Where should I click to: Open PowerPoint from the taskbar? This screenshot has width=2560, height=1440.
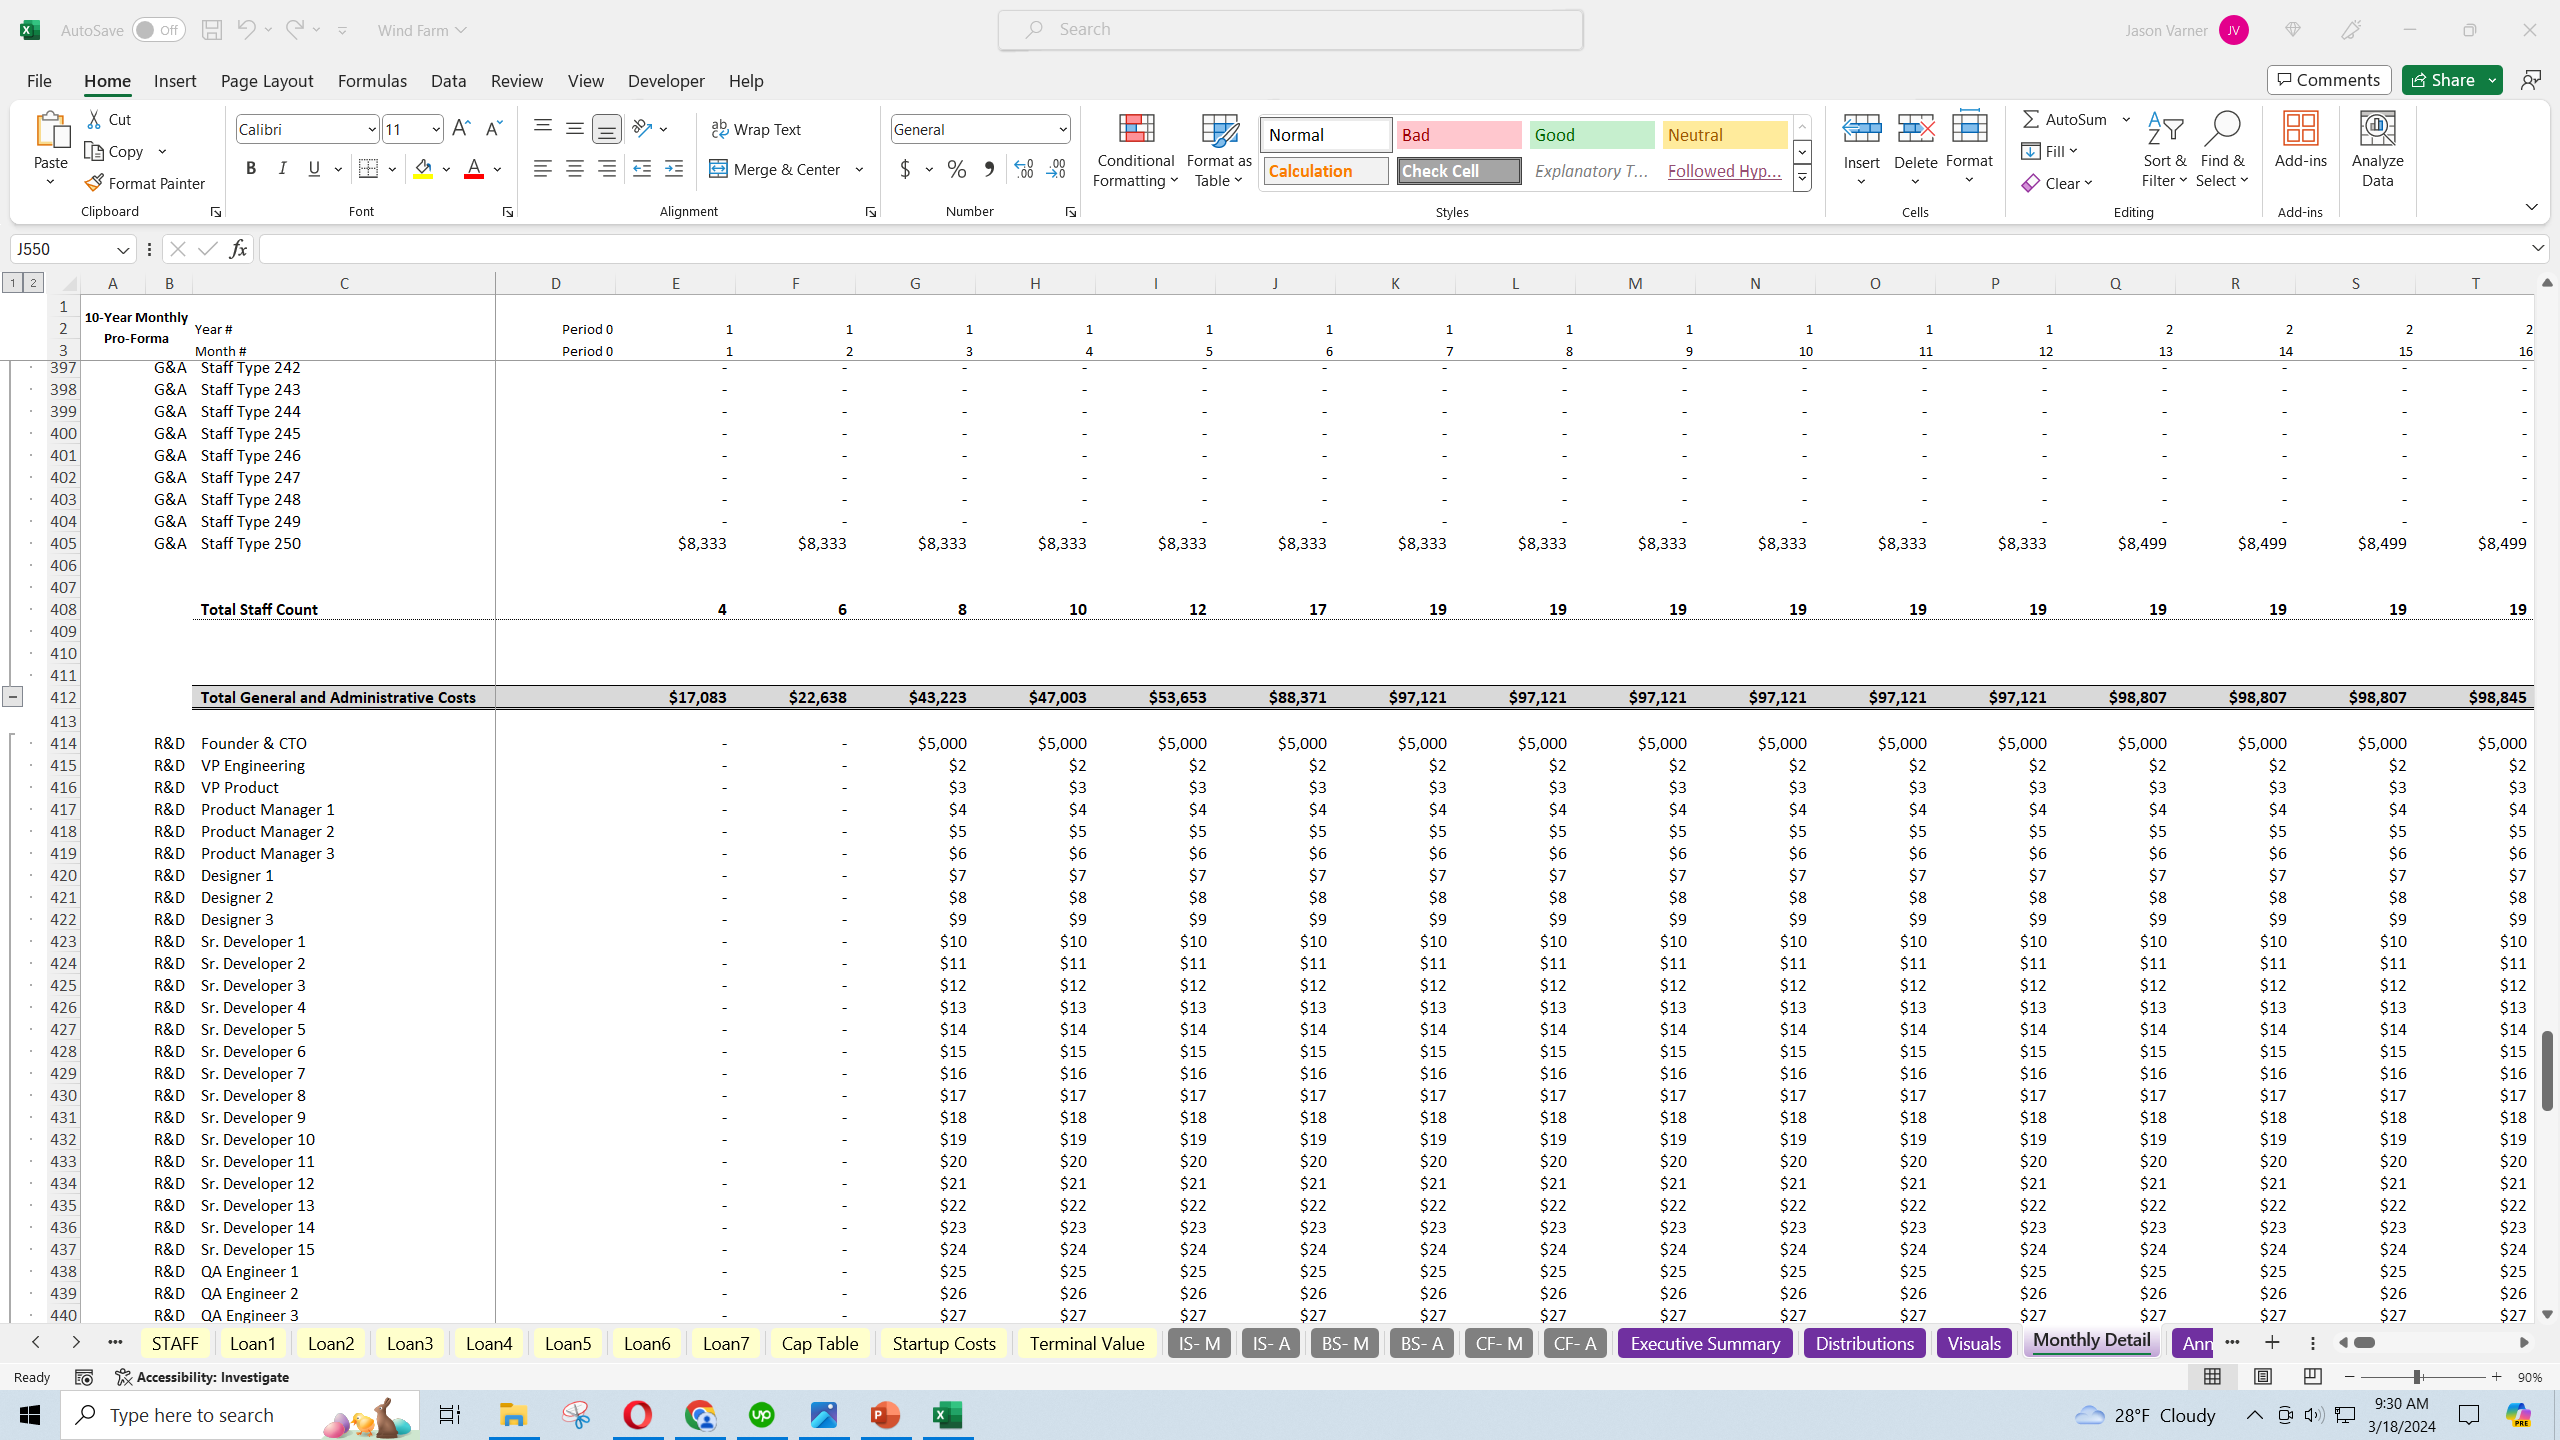click(885, 1415)
